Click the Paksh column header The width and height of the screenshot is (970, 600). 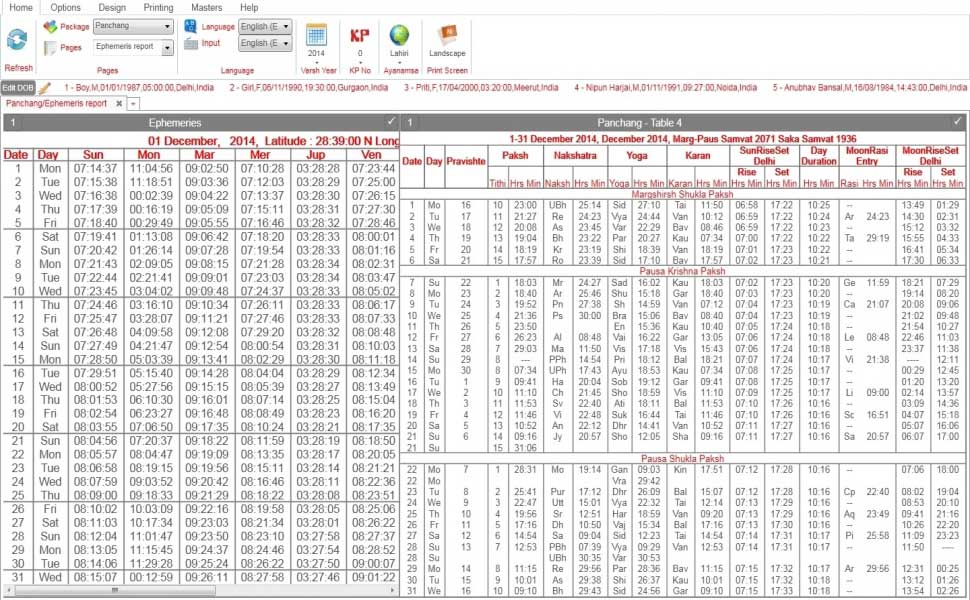click(x=515, y=155)
